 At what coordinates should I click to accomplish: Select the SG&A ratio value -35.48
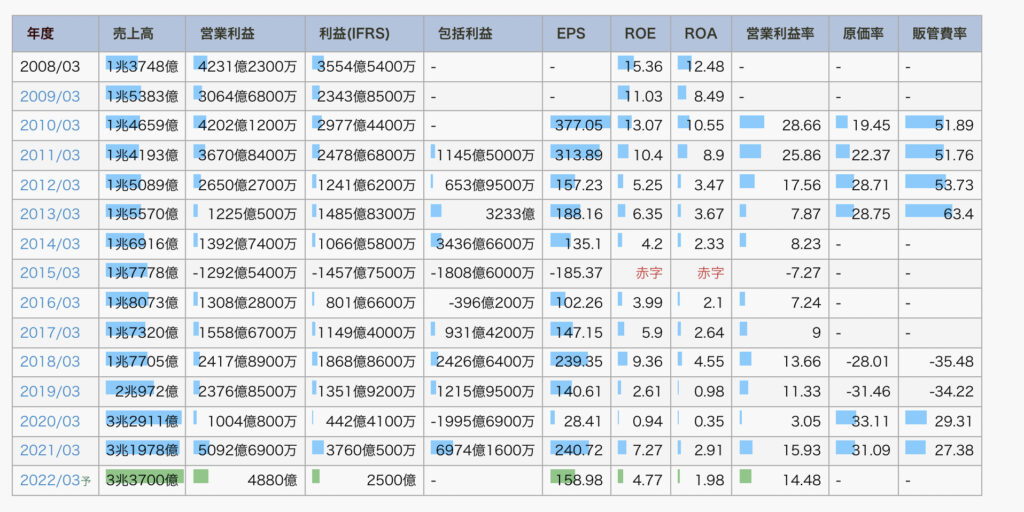point(952,362)
